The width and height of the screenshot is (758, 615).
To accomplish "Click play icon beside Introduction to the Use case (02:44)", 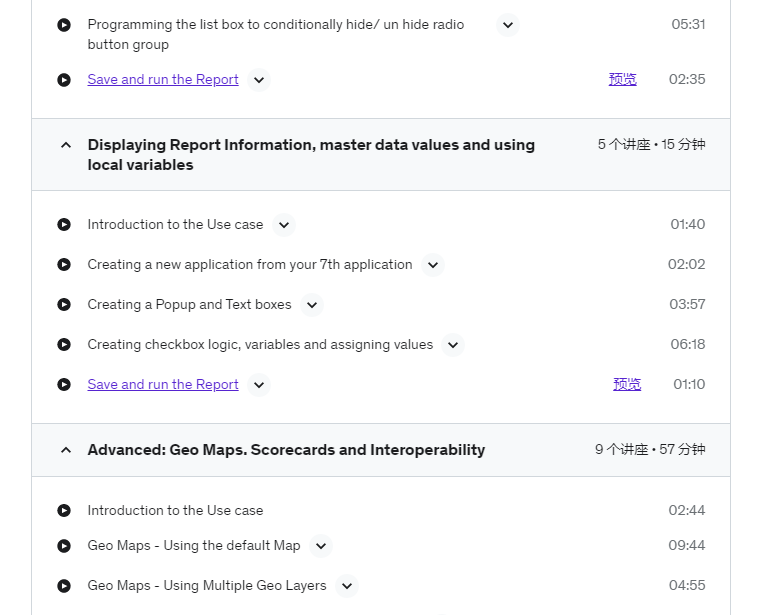I will (64, 511).
